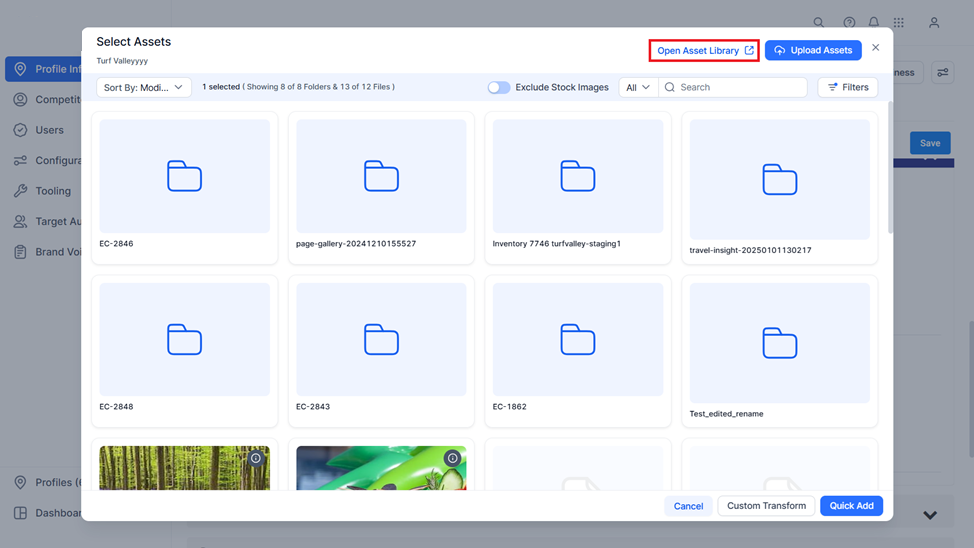Open the Filters panel
Viewport: 974px width, 548px height.
[847, 88]
